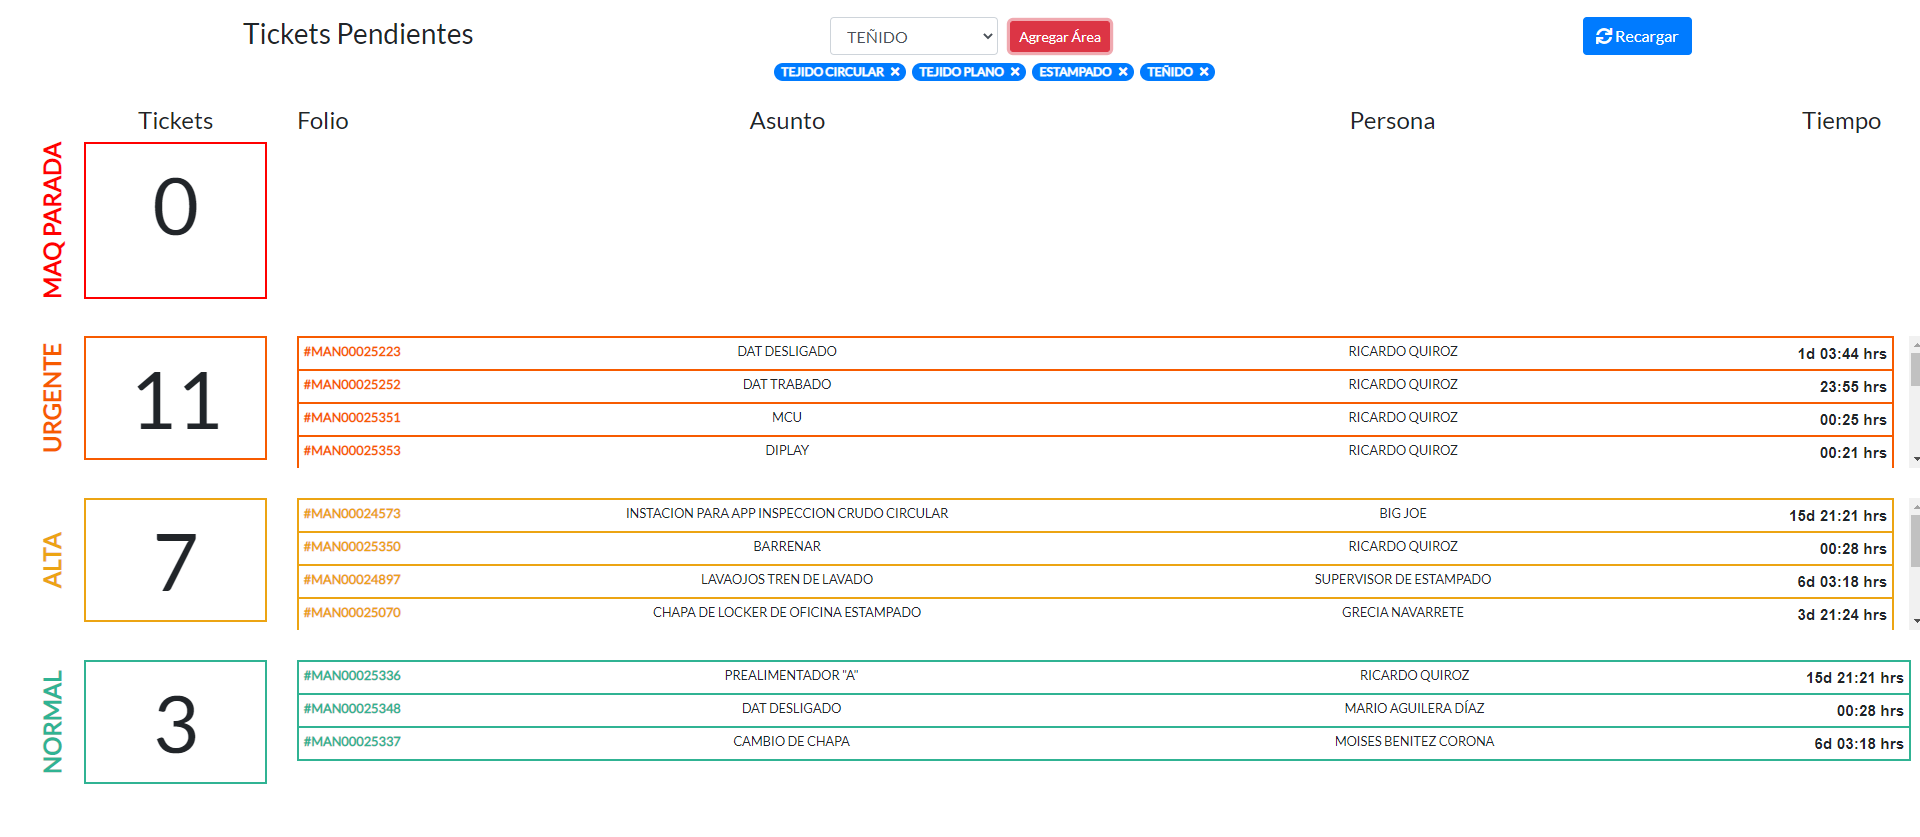The image size is (1920, 837).
Task: Open the CAMBIO DE CHAPA folio #MAN00025337
Action: coord(352,742)
